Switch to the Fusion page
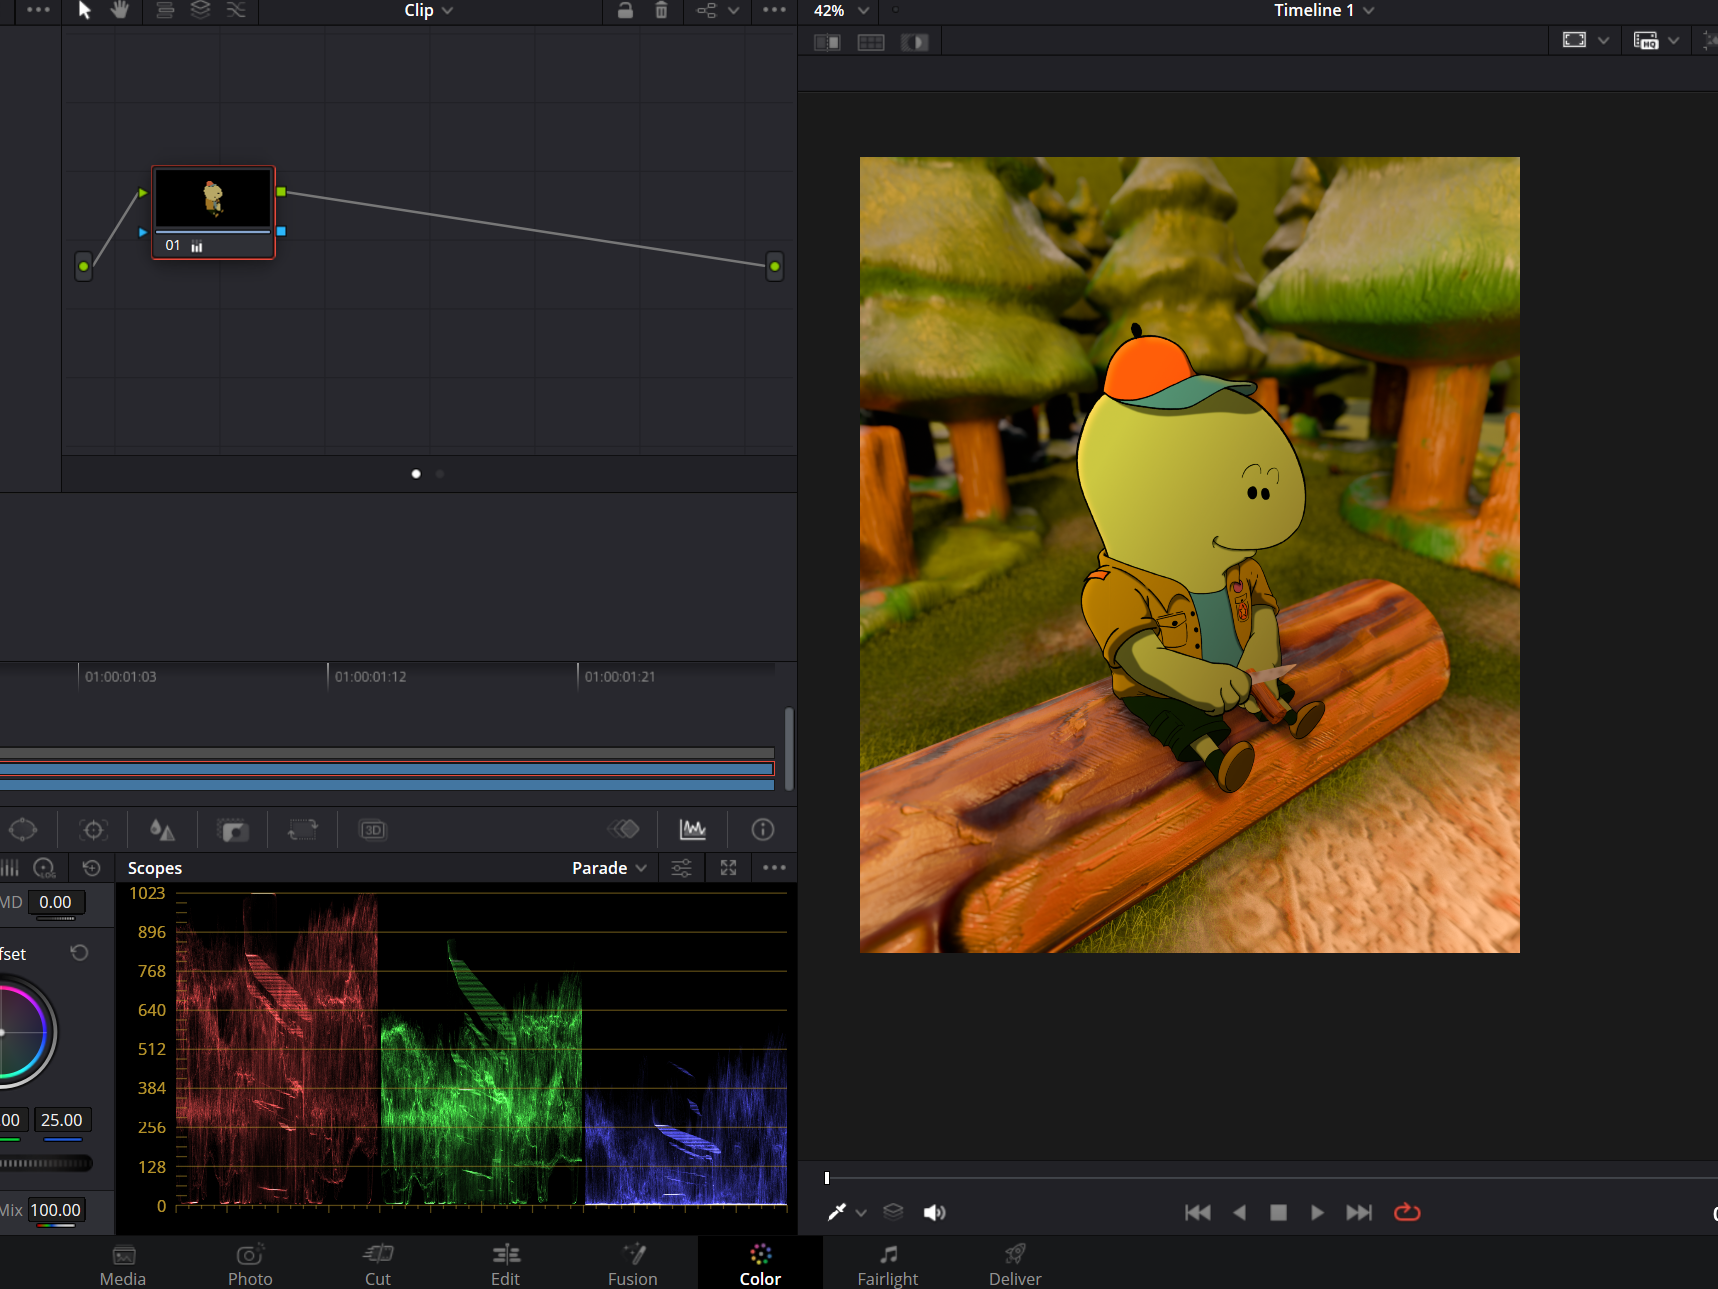The height and width of the screenshot is (1289, 1718). pos(633,1265)
